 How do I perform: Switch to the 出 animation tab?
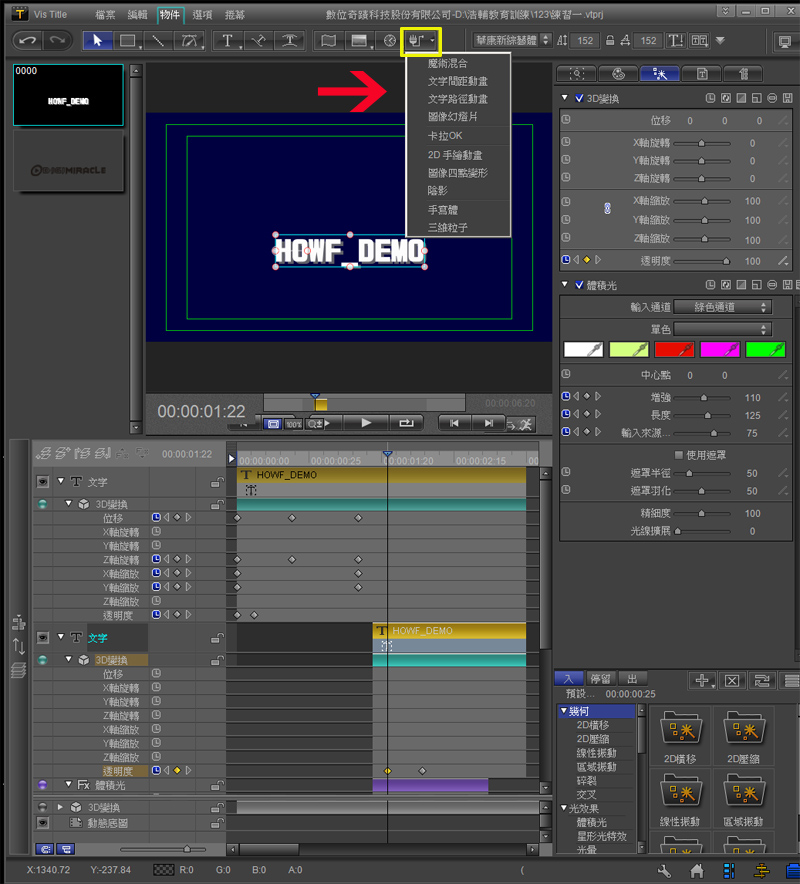[x=632, y=679]
